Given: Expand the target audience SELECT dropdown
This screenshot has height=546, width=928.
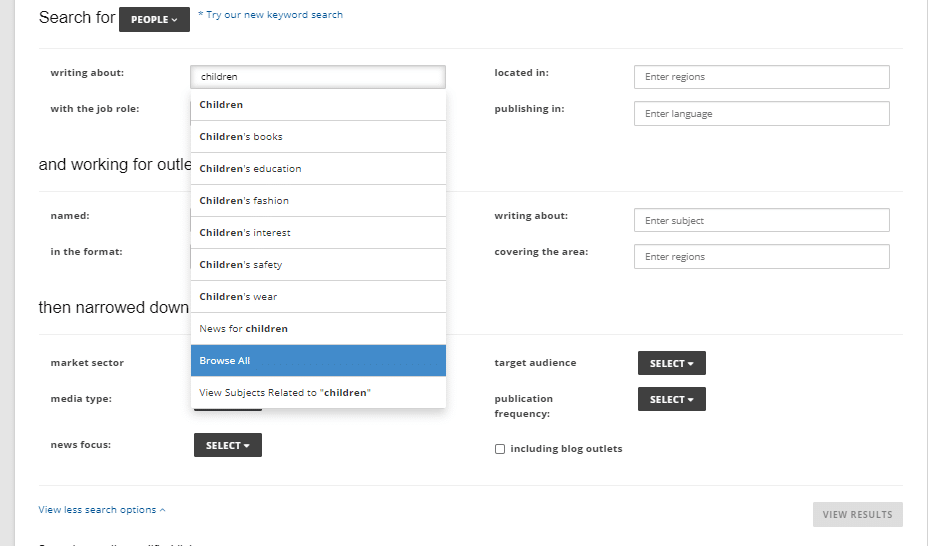Looking at the screenshot, I should coord(671,363).
